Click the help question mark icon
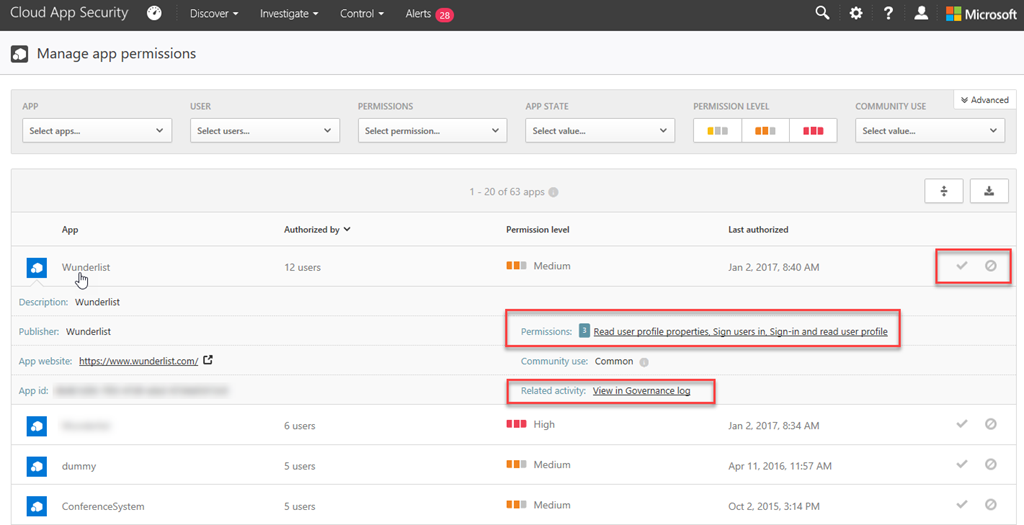Screen dimensions: 1024x525 (888, 14)
